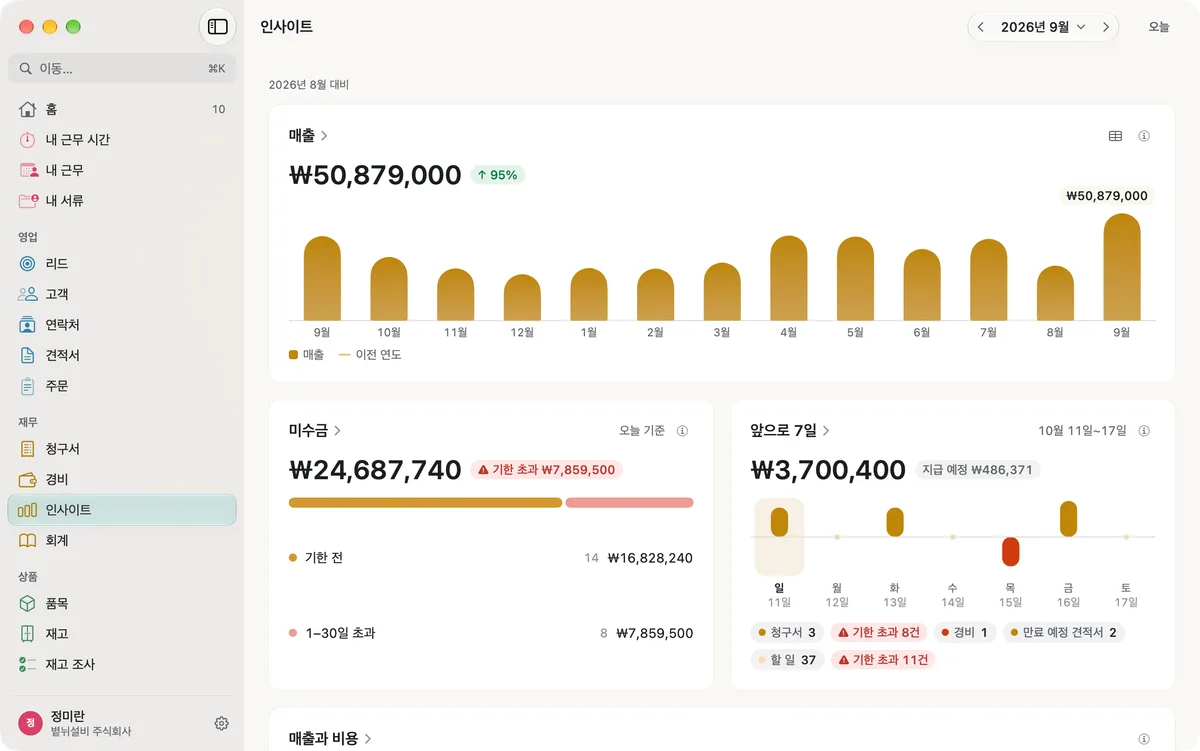Switch 매출 card to table view
The height and width of the screenshot is (751, 1200).
[x=1116, y=136]
